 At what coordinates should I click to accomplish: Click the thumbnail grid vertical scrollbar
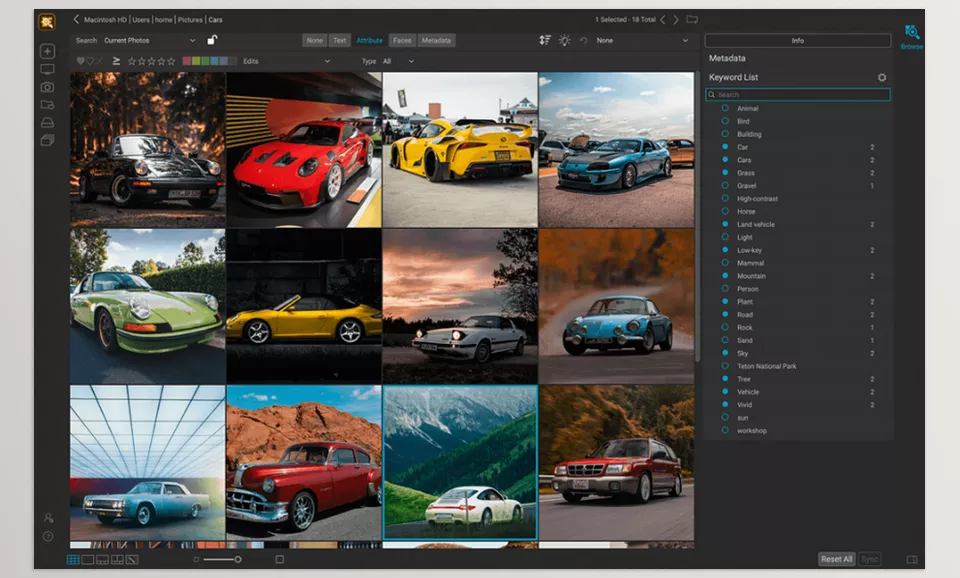coord(697,217)
